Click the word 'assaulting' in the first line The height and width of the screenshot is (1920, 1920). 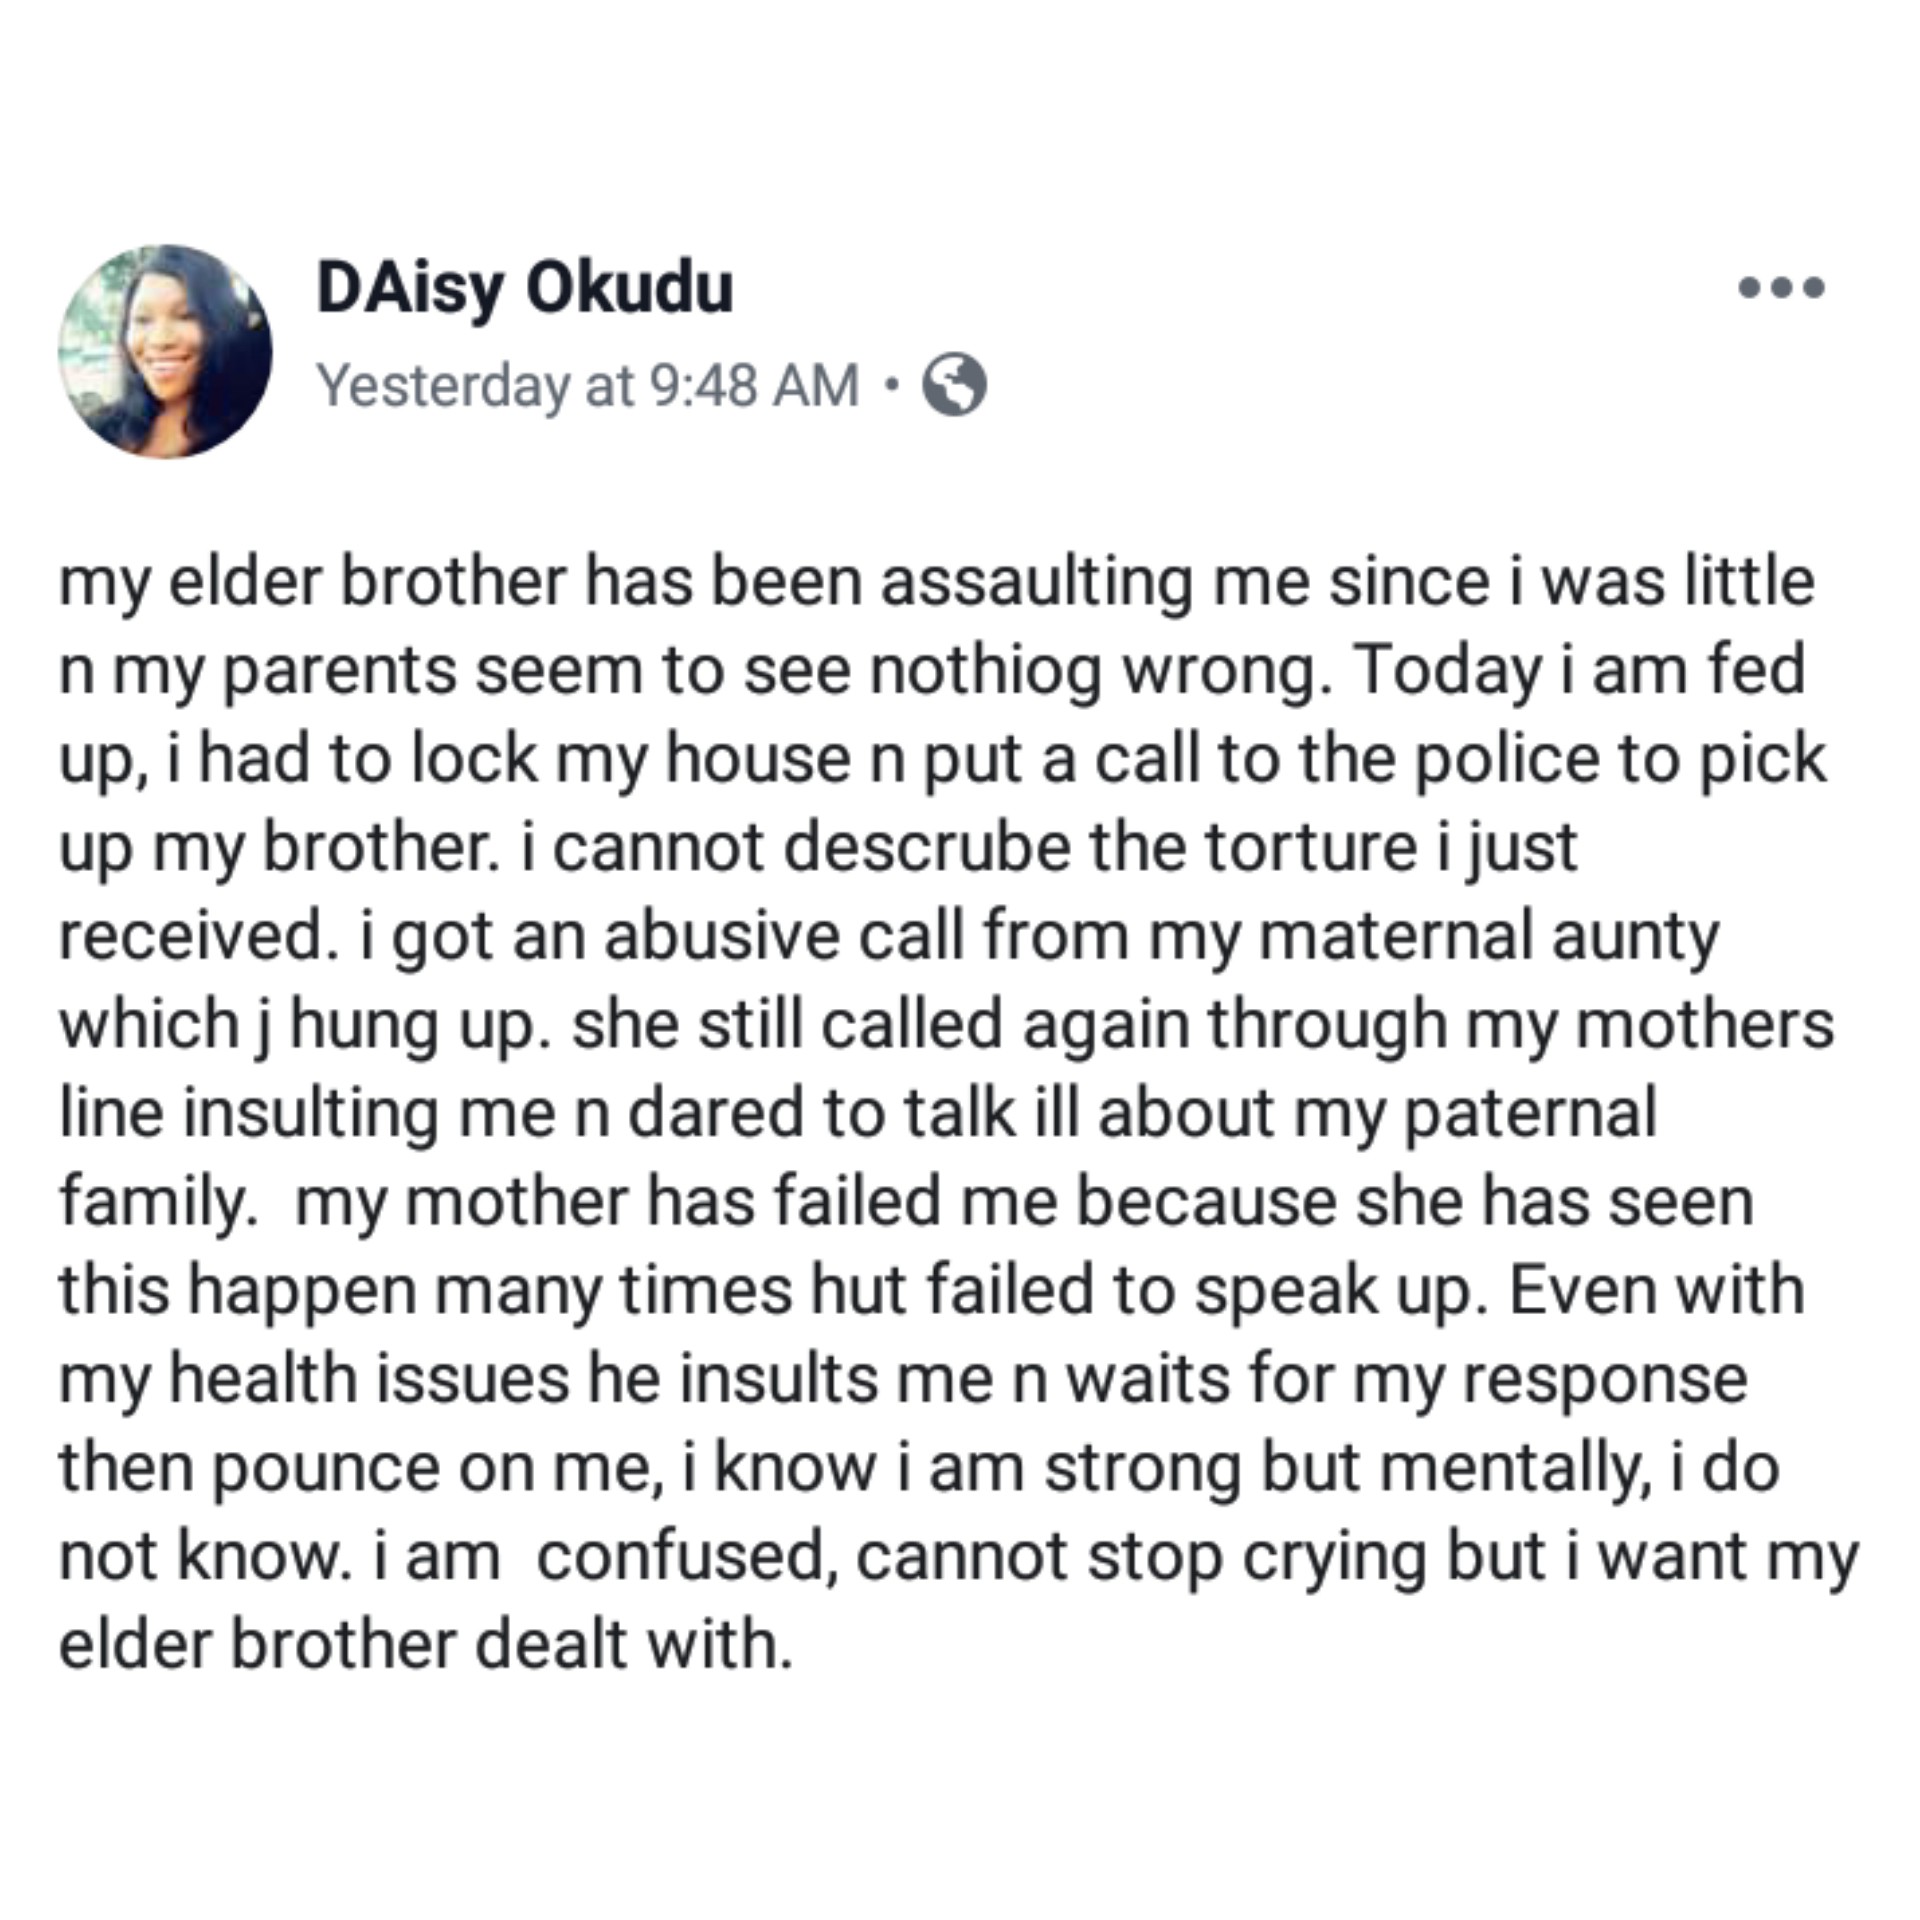pyautogui.click(x=1036, y=581)
